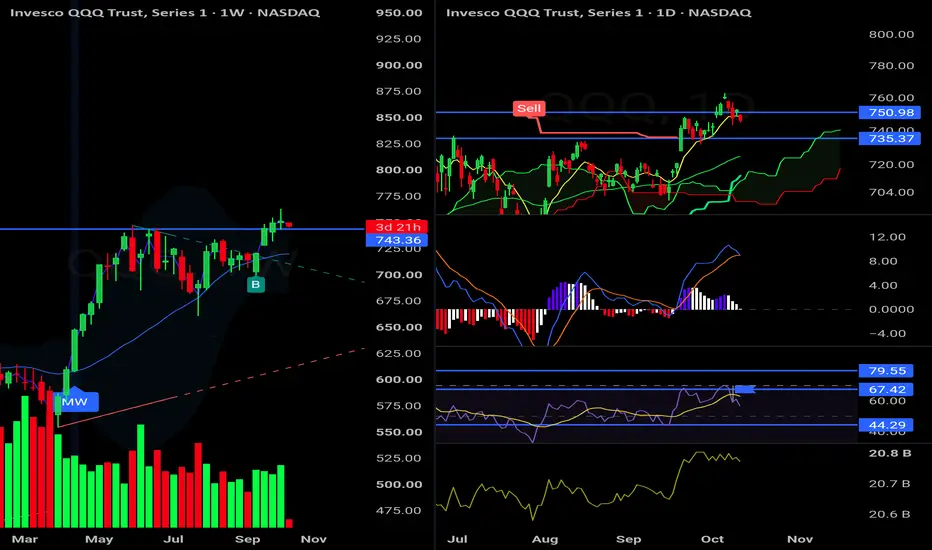Screen dimensions: 932x550
Task: Select the green B buy marker
Action: tap(256, 284)
